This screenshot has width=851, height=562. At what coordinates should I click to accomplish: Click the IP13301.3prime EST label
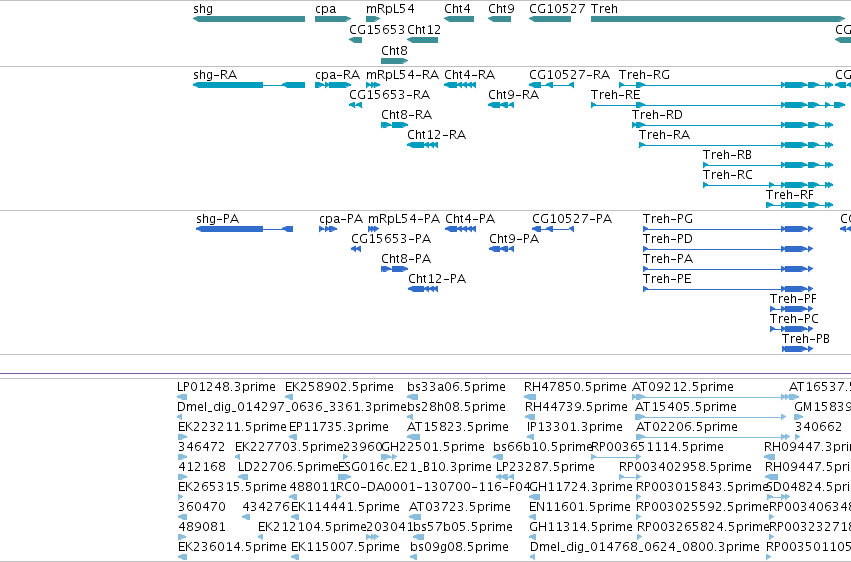pyautogui.click(x=574, y=427)
